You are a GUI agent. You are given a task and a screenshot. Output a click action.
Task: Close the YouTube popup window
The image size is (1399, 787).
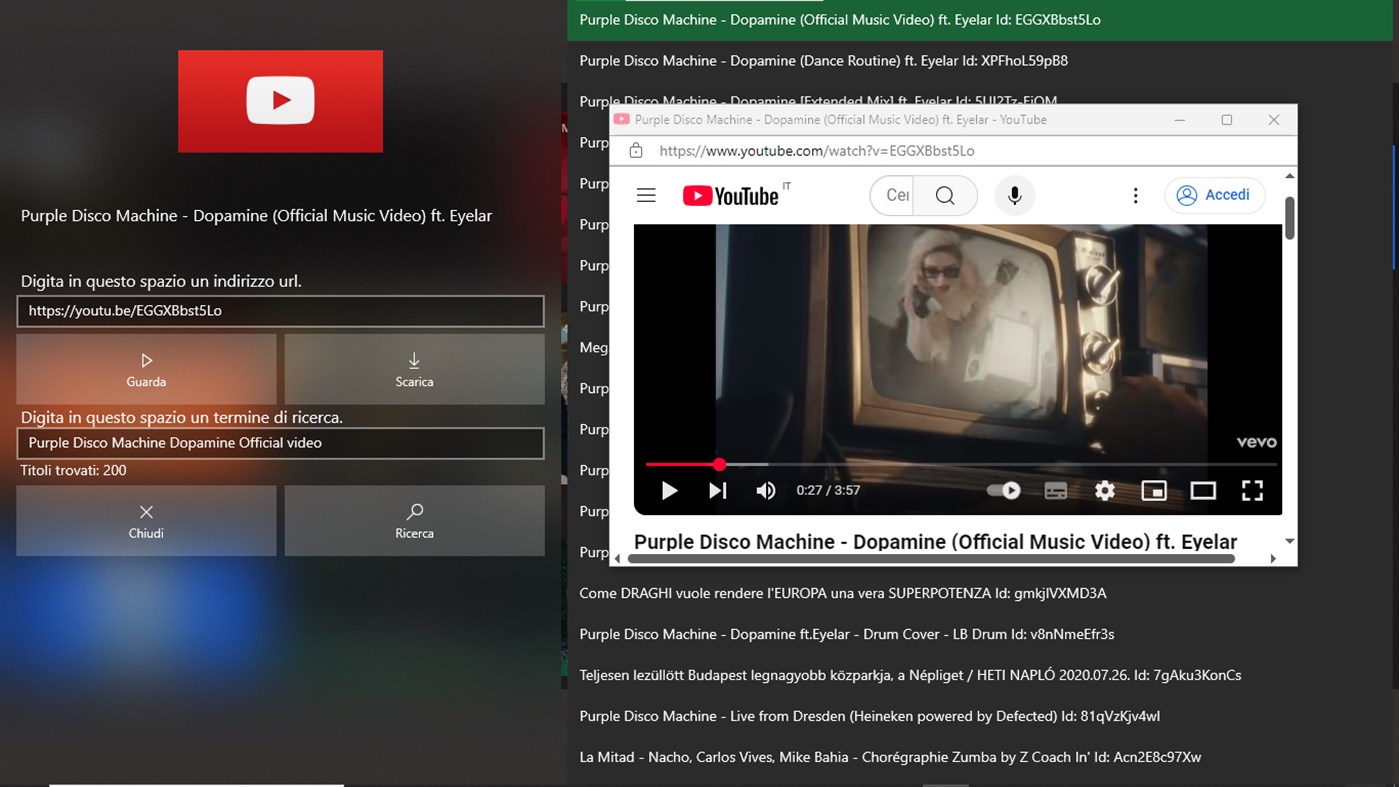pos(1274,120)
